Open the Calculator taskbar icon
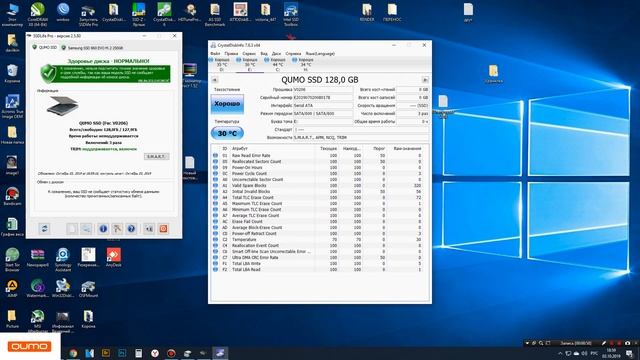Viewport: 640px width, 360px height. tap(138, 353)
